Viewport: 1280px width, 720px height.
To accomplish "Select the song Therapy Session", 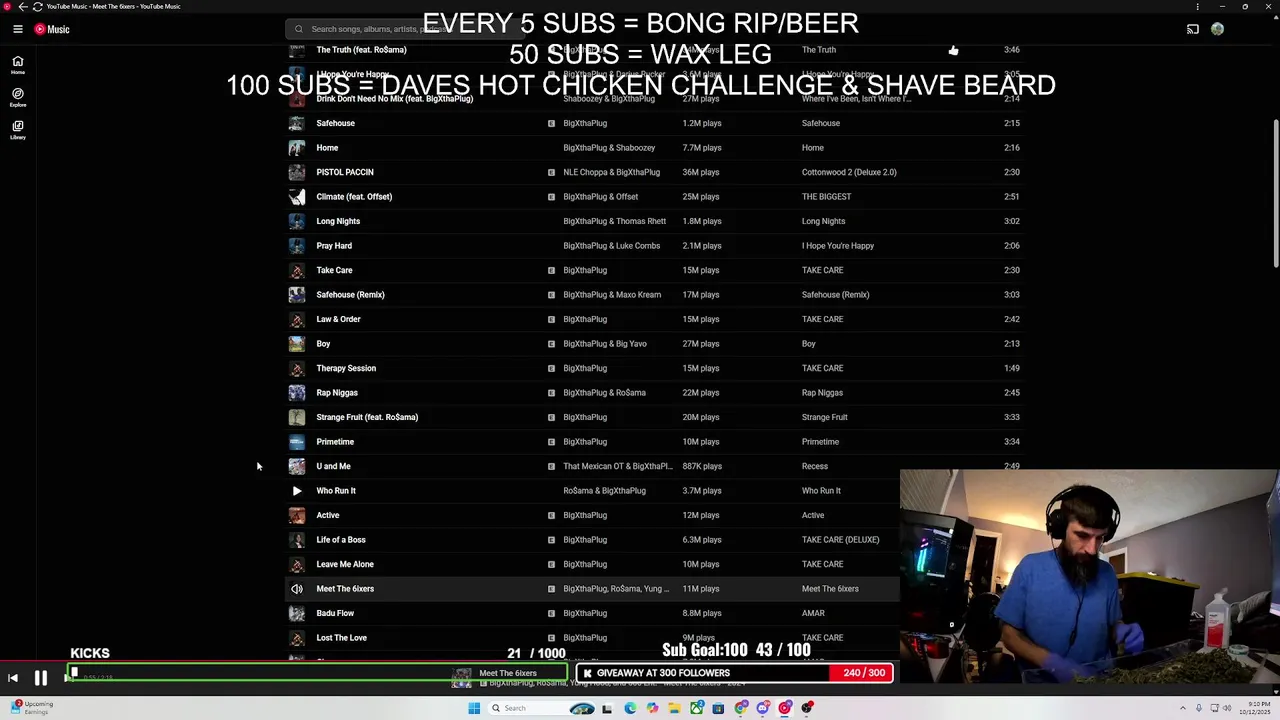I will click(x=346, y=368).
